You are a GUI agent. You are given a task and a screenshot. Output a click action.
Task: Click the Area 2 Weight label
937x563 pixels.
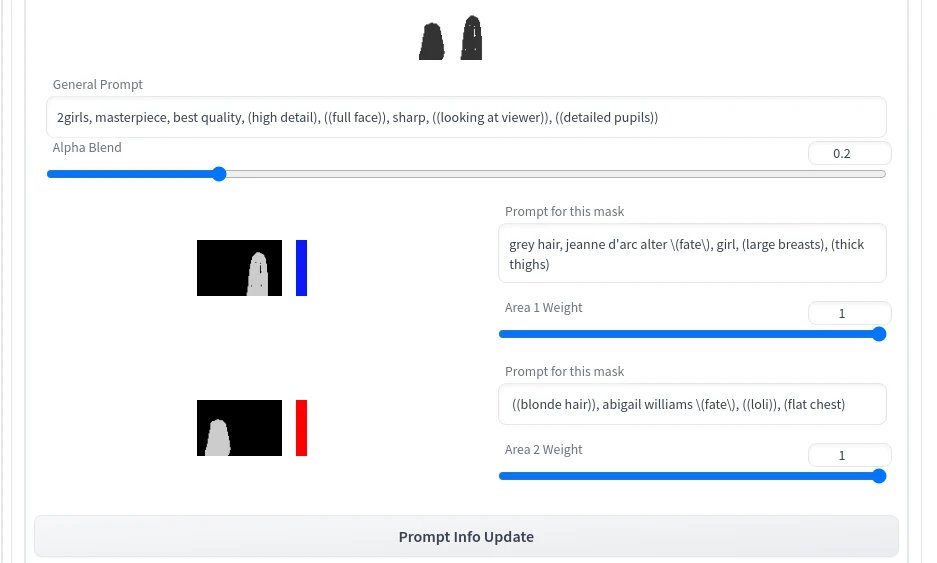(x=543, y=449)
